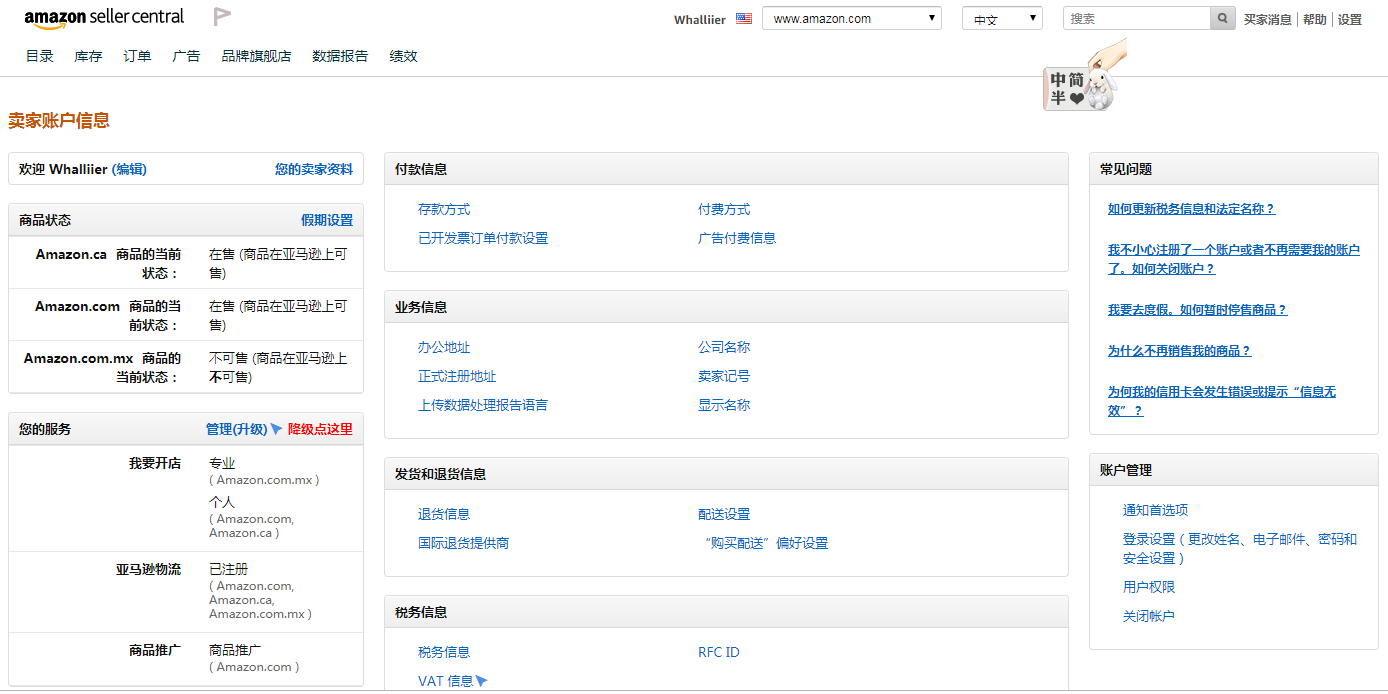The height and width of the screenshot is (694, 1388).
Task: Open 已开发票订单付款设置 link
Action: (483, 238)
